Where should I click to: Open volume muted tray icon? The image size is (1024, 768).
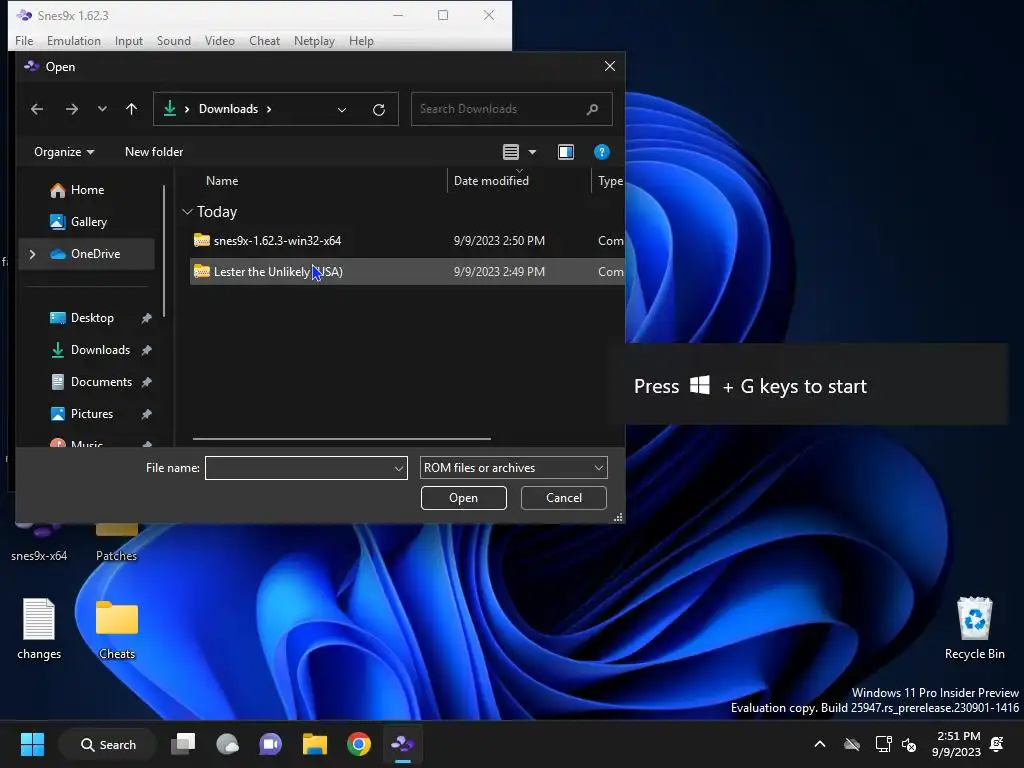908,744
